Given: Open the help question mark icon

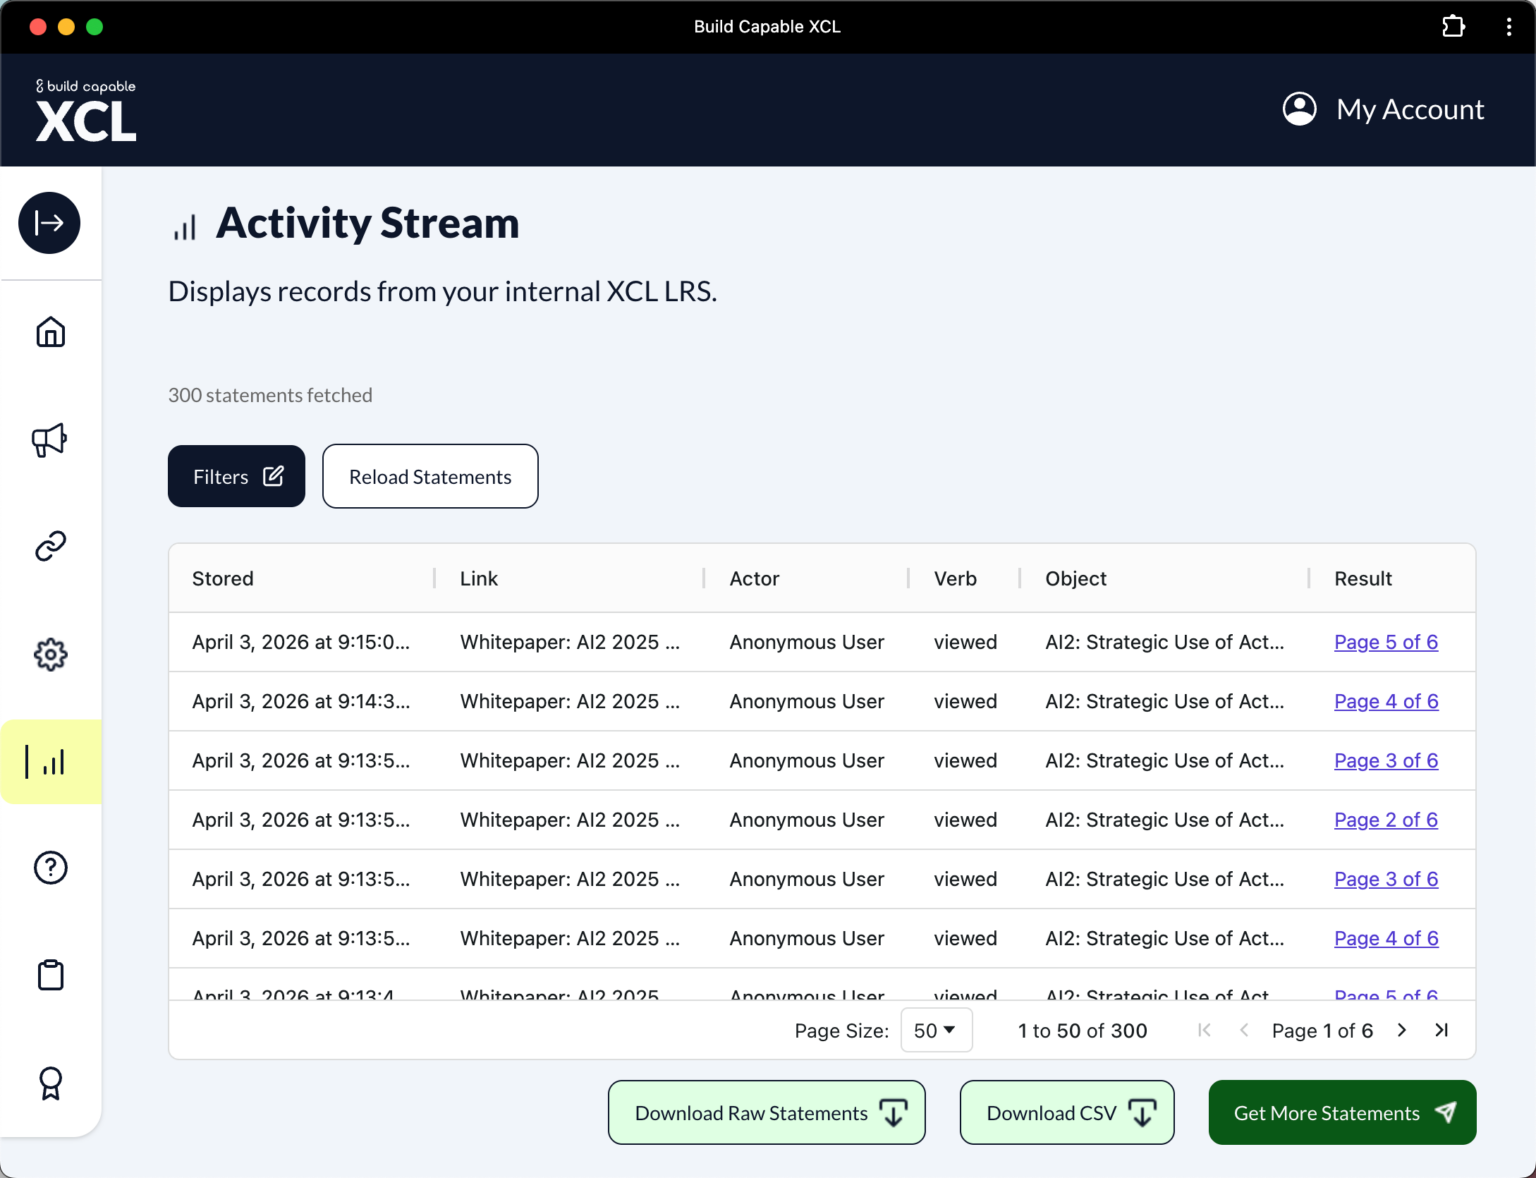Looking at the screenshot, I should [x=50, y=868].
